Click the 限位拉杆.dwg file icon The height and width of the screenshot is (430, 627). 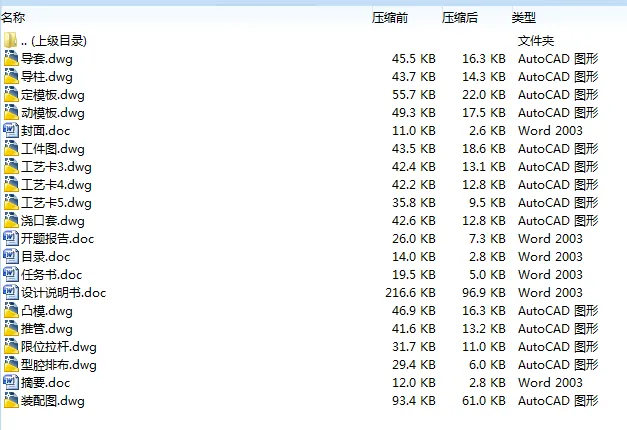11,346
